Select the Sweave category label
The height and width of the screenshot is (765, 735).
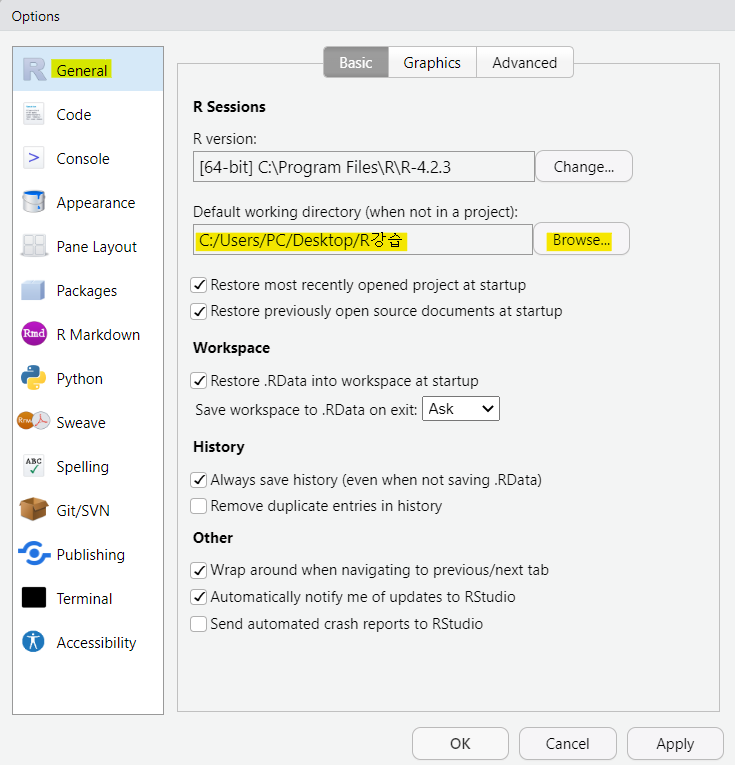click(x=81, y=423)
